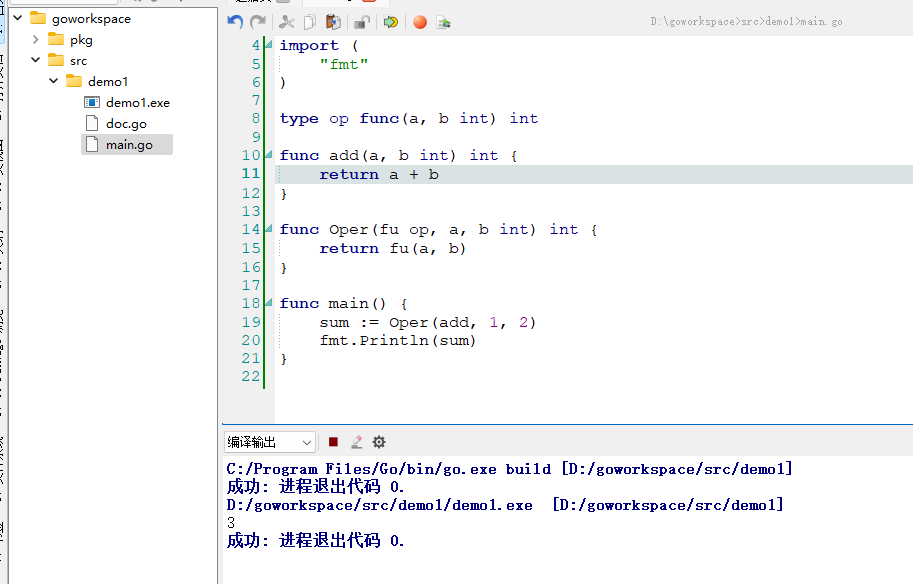Select the pkg folder icon

pyautogui.click(x=56, y=39)
